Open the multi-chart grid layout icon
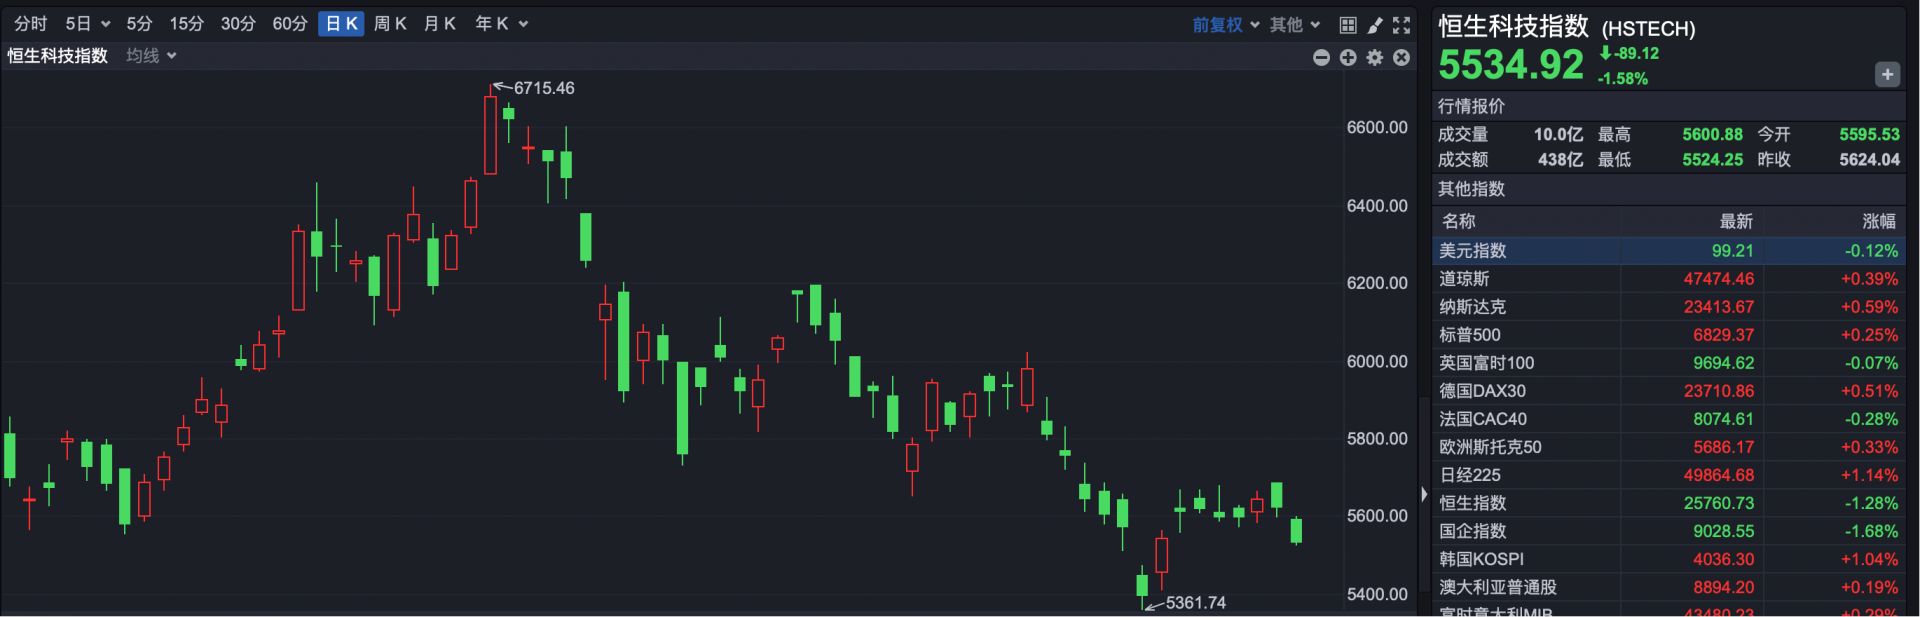Viewport: 1920px width, 617px height. pyautogui.click(x=1348, y=25)
